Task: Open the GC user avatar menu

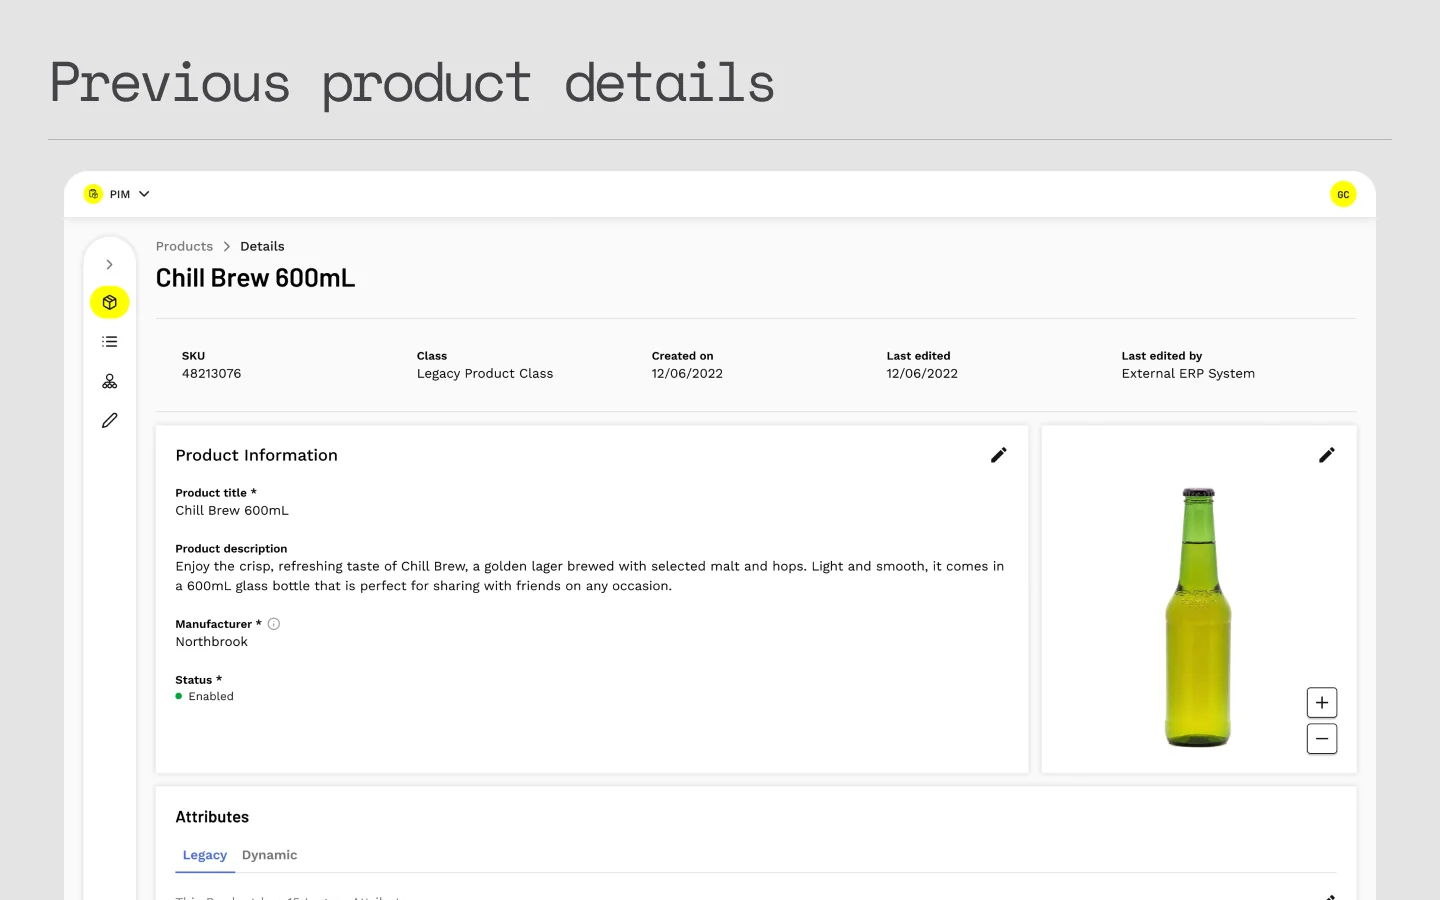Action: pos(1343,194)
